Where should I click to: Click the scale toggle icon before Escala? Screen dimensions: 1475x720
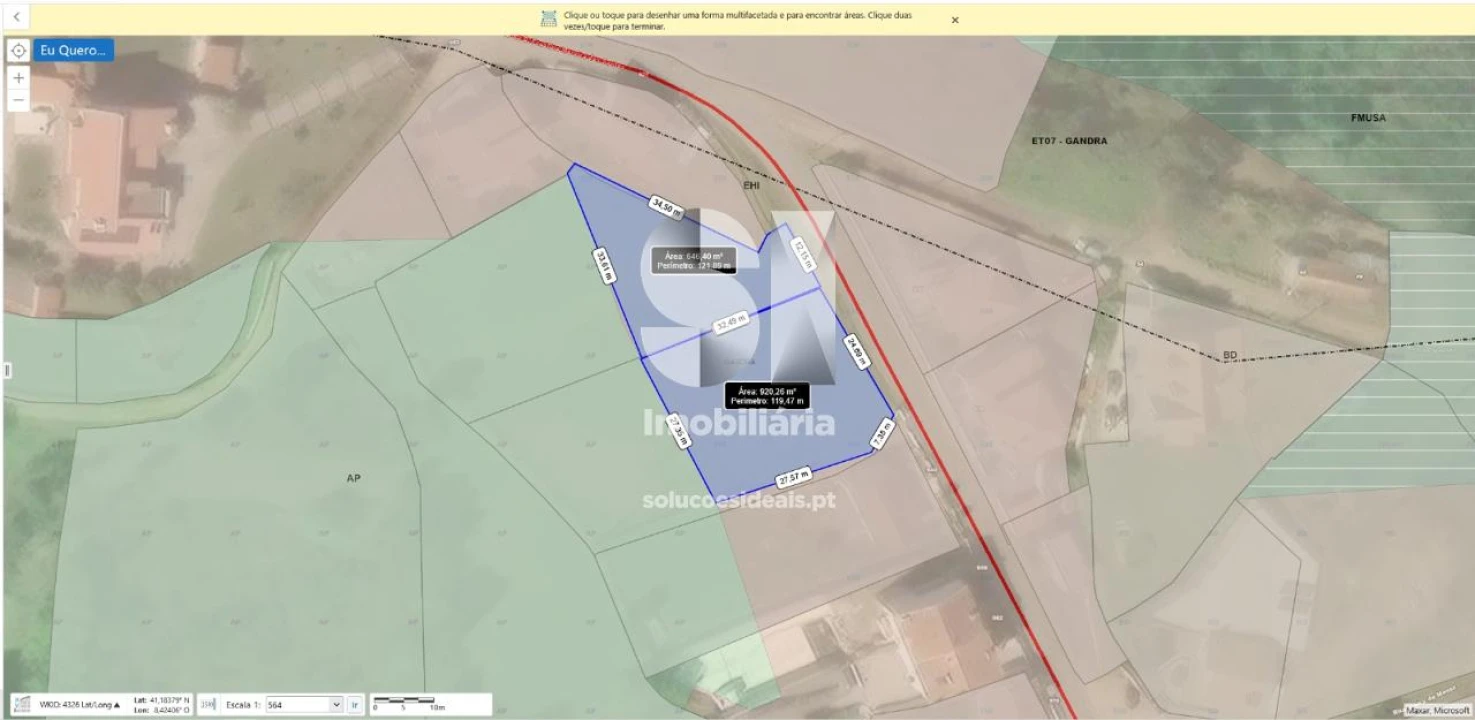pyautogui.click(x=208, y=705)
